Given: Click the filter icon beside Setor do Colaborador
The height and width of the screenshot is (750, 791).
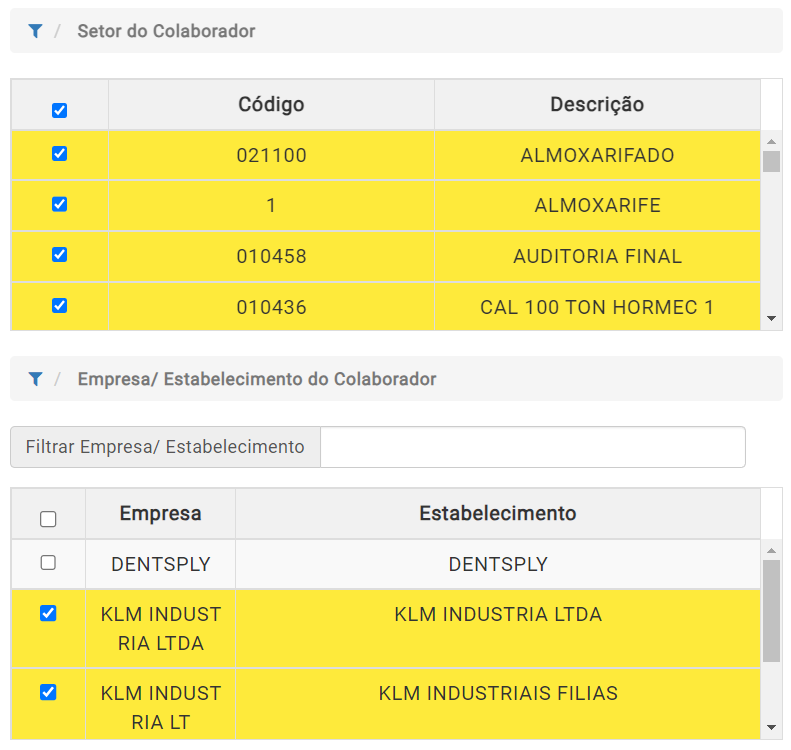Looking at the screenshot, I should (35, 31).
